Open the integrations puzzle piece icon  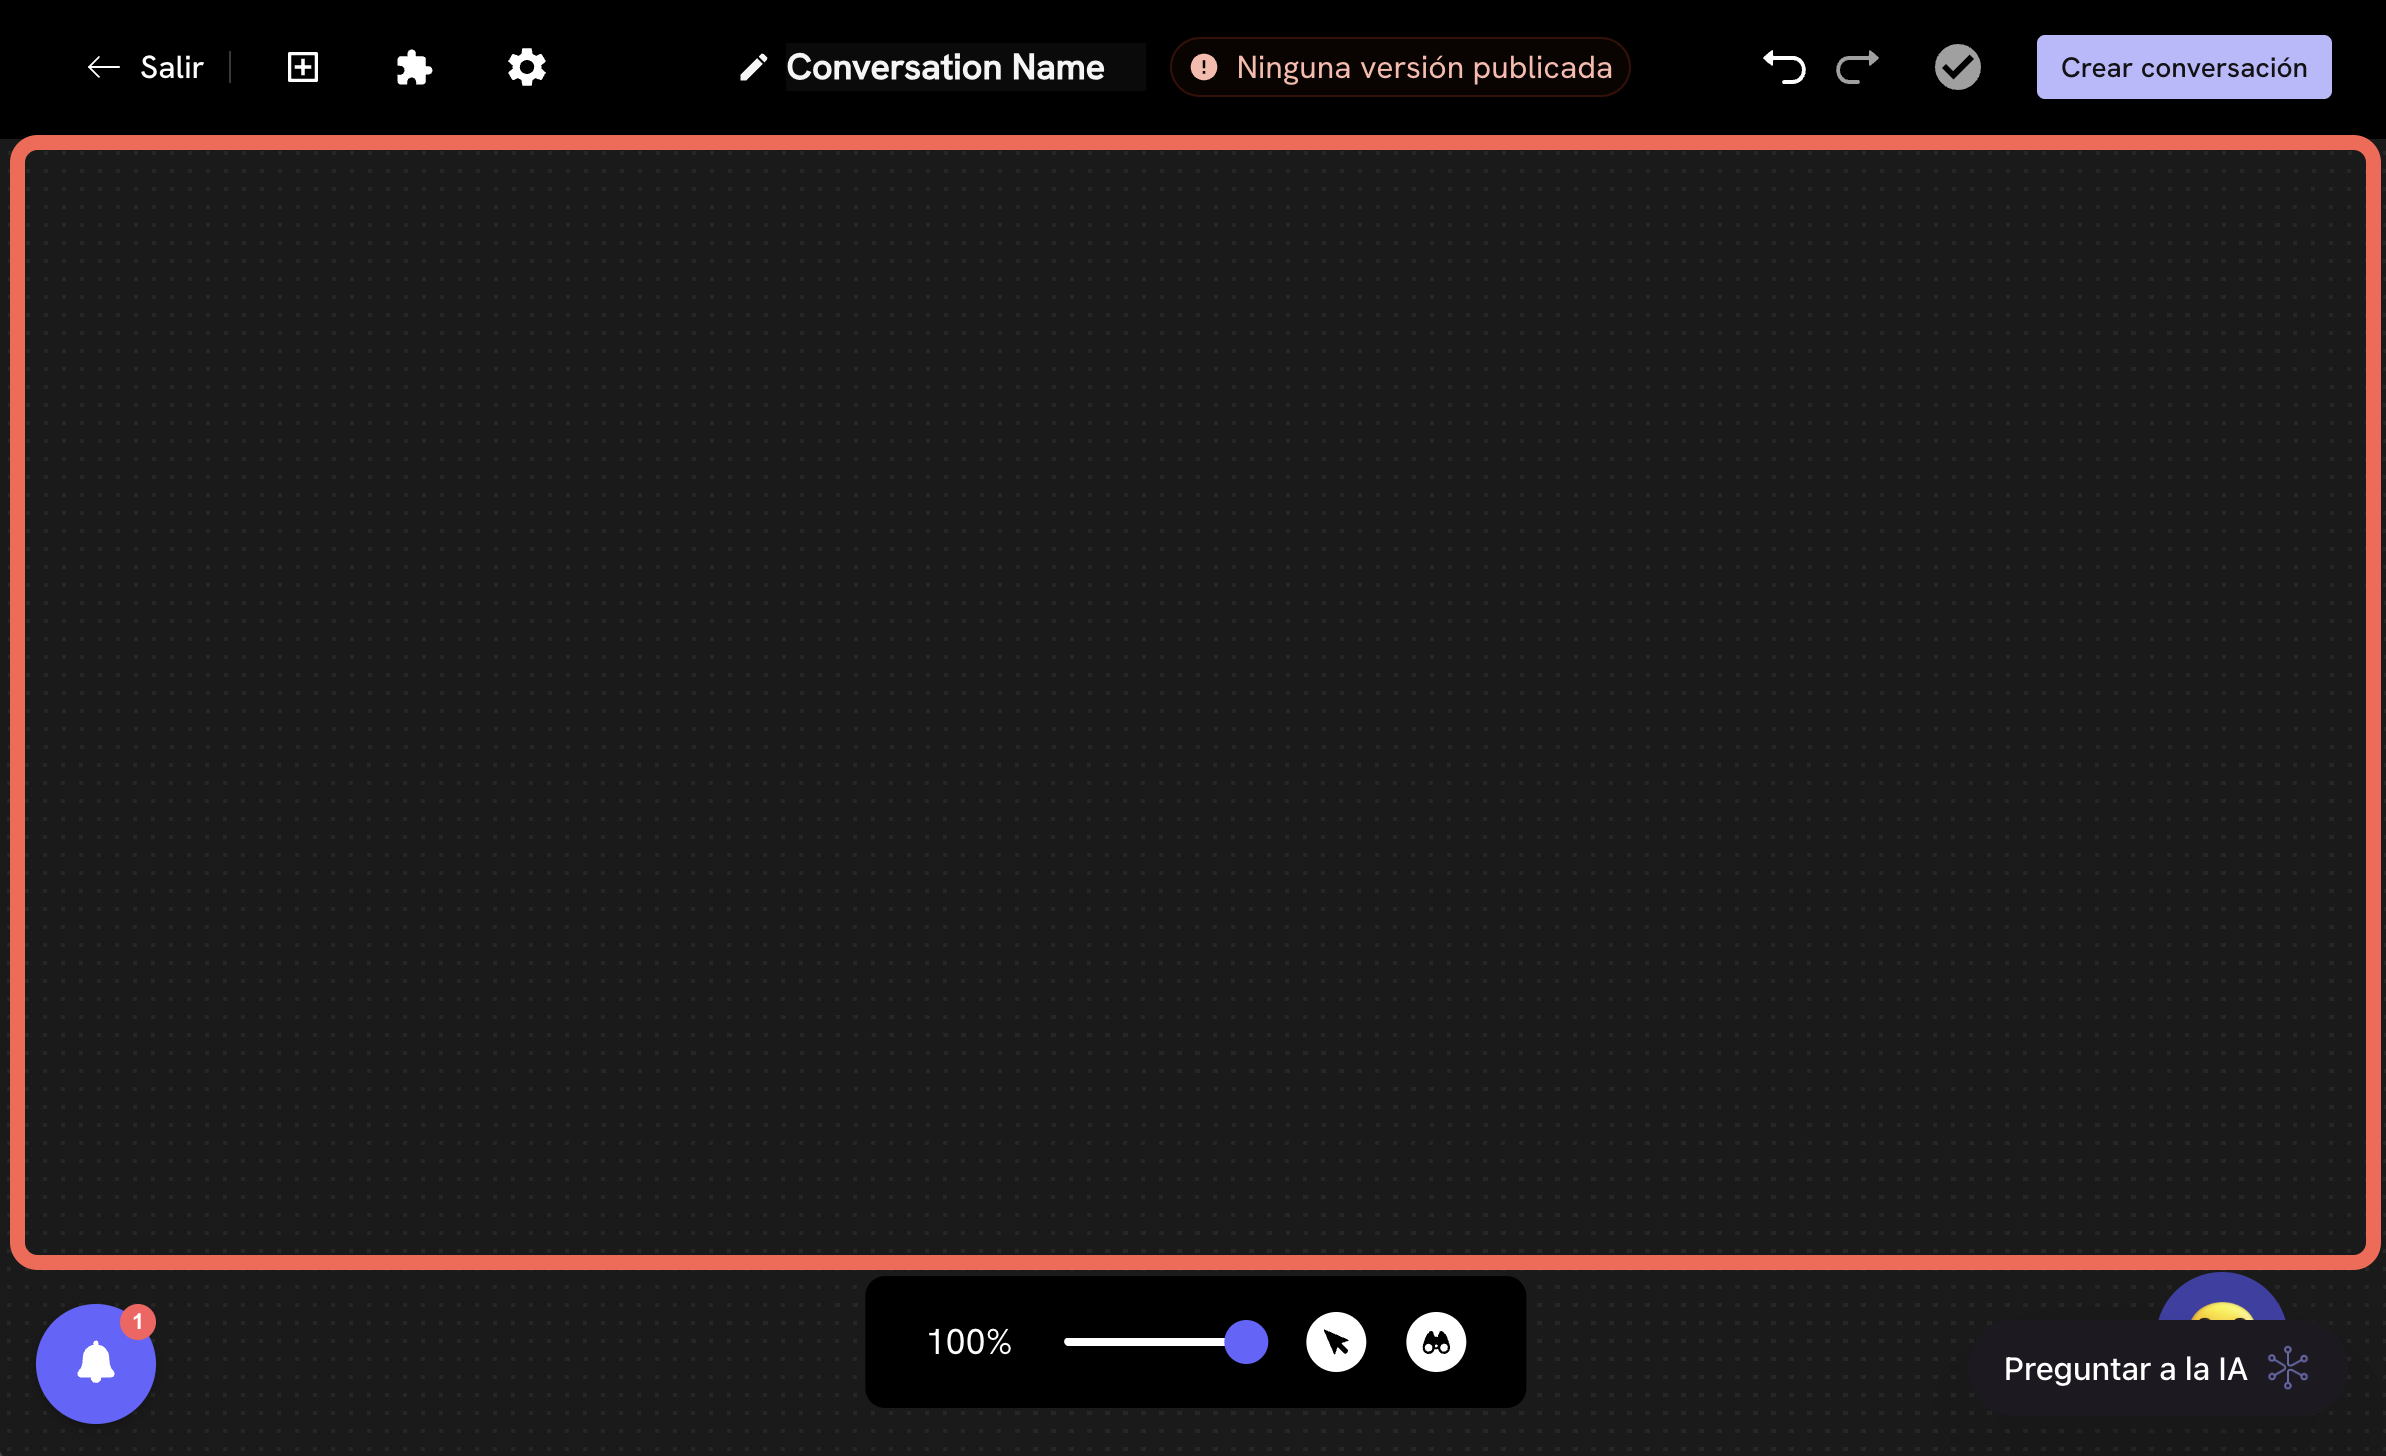[x=414, y=67]
